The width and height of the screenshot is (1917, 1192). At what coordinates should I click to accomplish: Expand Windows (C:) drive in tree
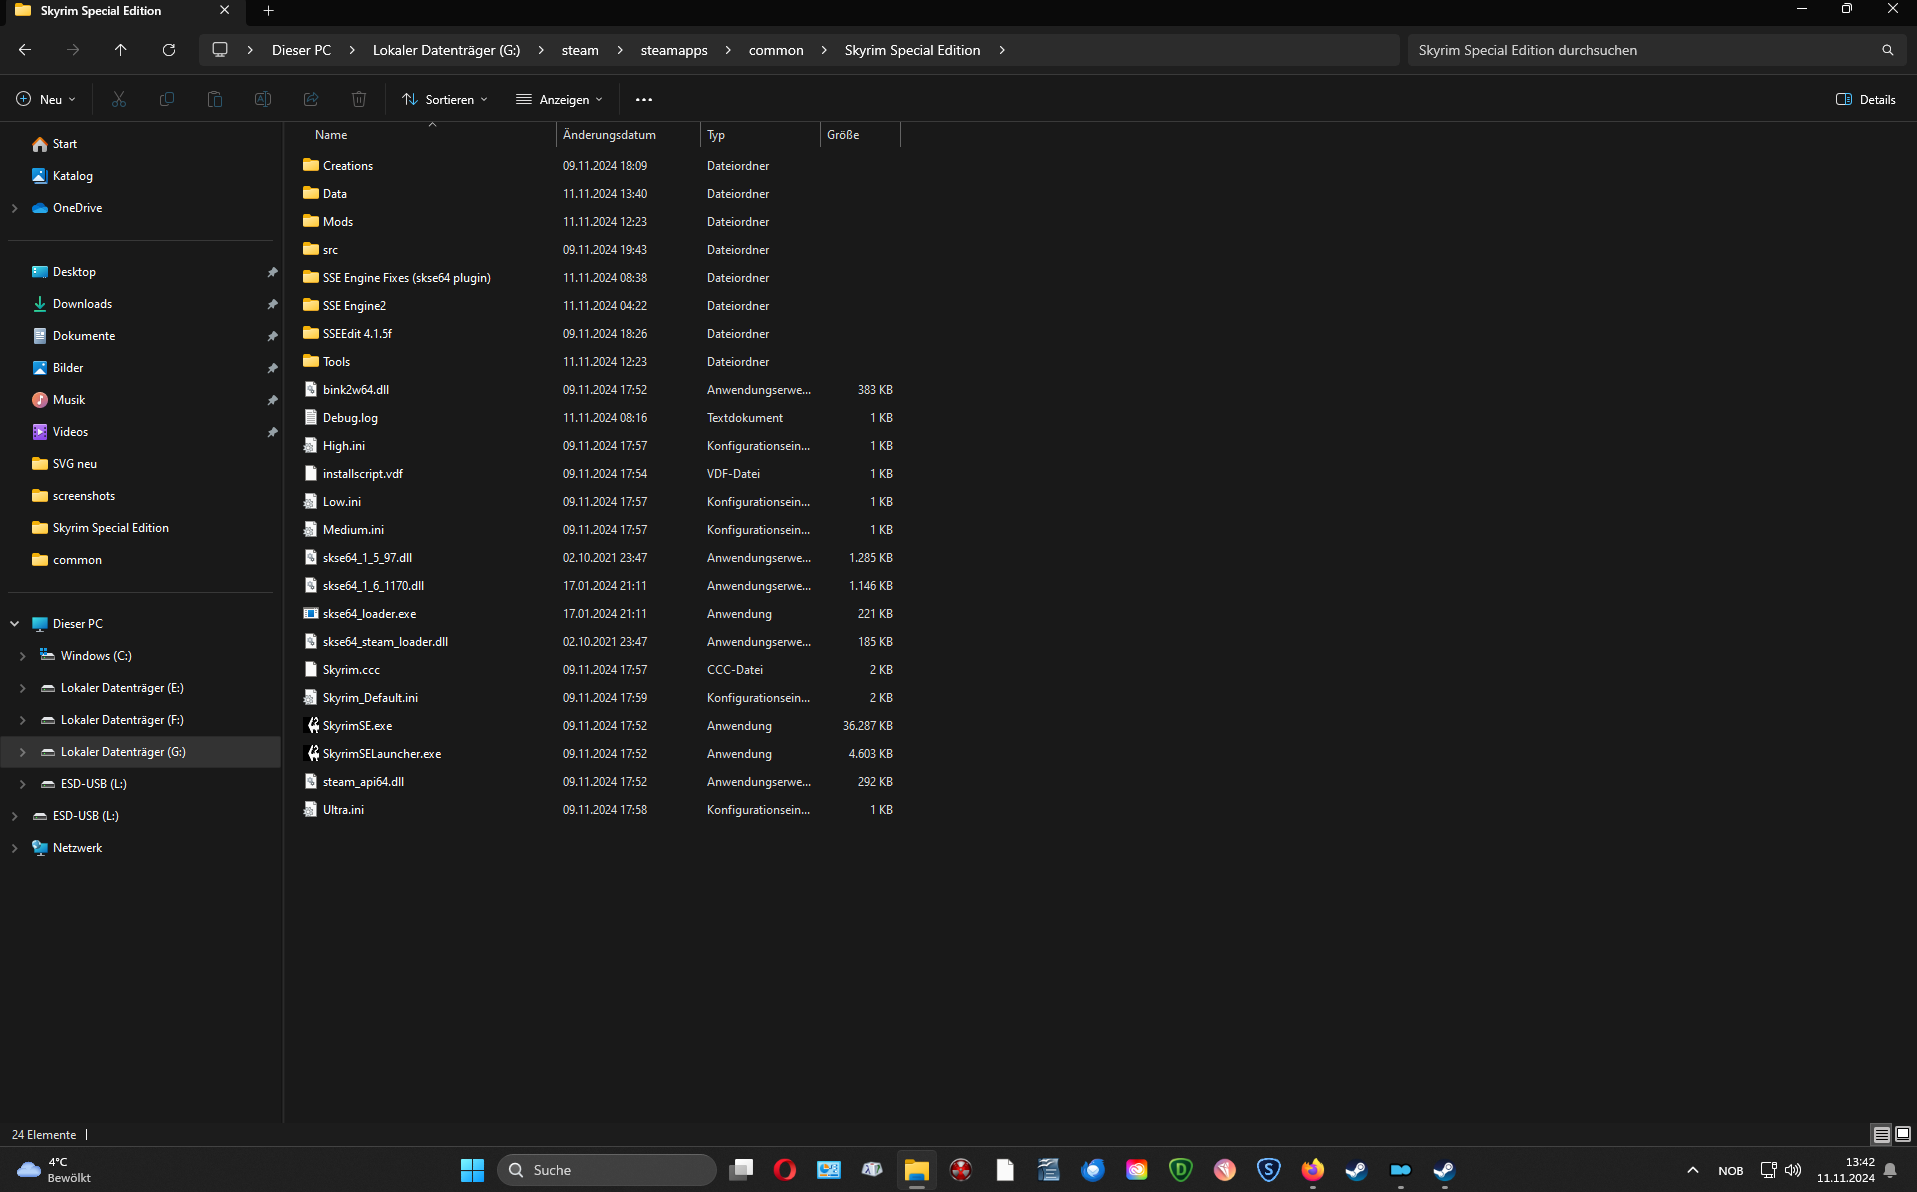(23, 656)
